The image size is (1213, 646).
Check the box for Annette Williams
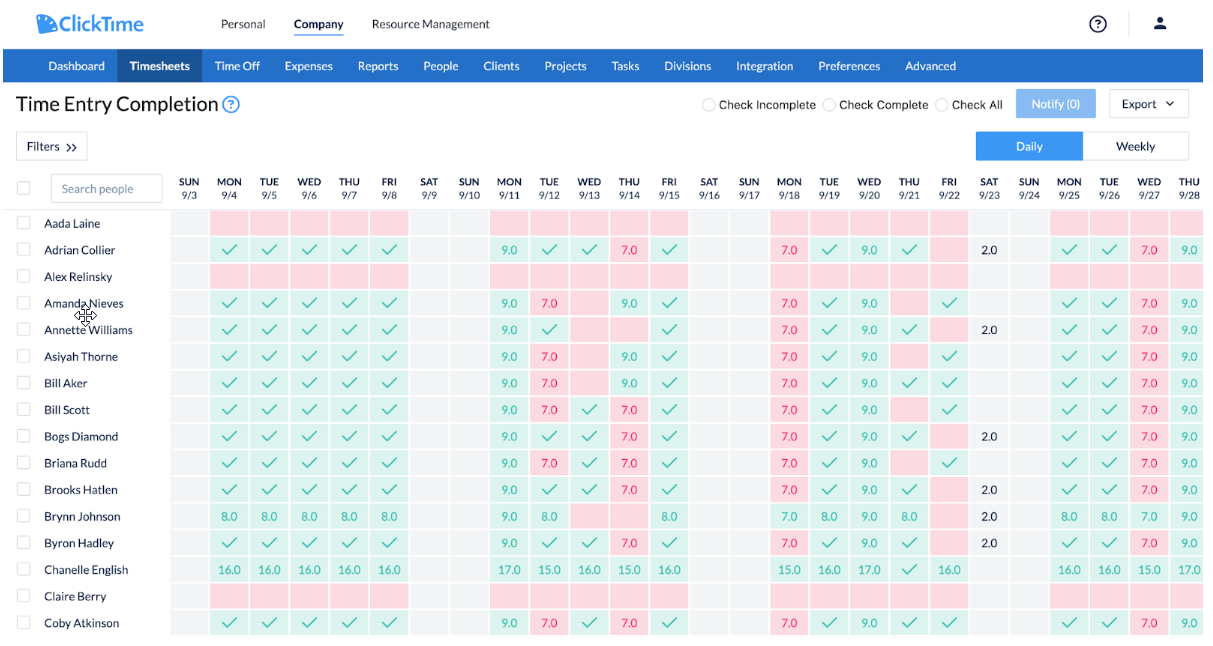[x=24, y=330]
